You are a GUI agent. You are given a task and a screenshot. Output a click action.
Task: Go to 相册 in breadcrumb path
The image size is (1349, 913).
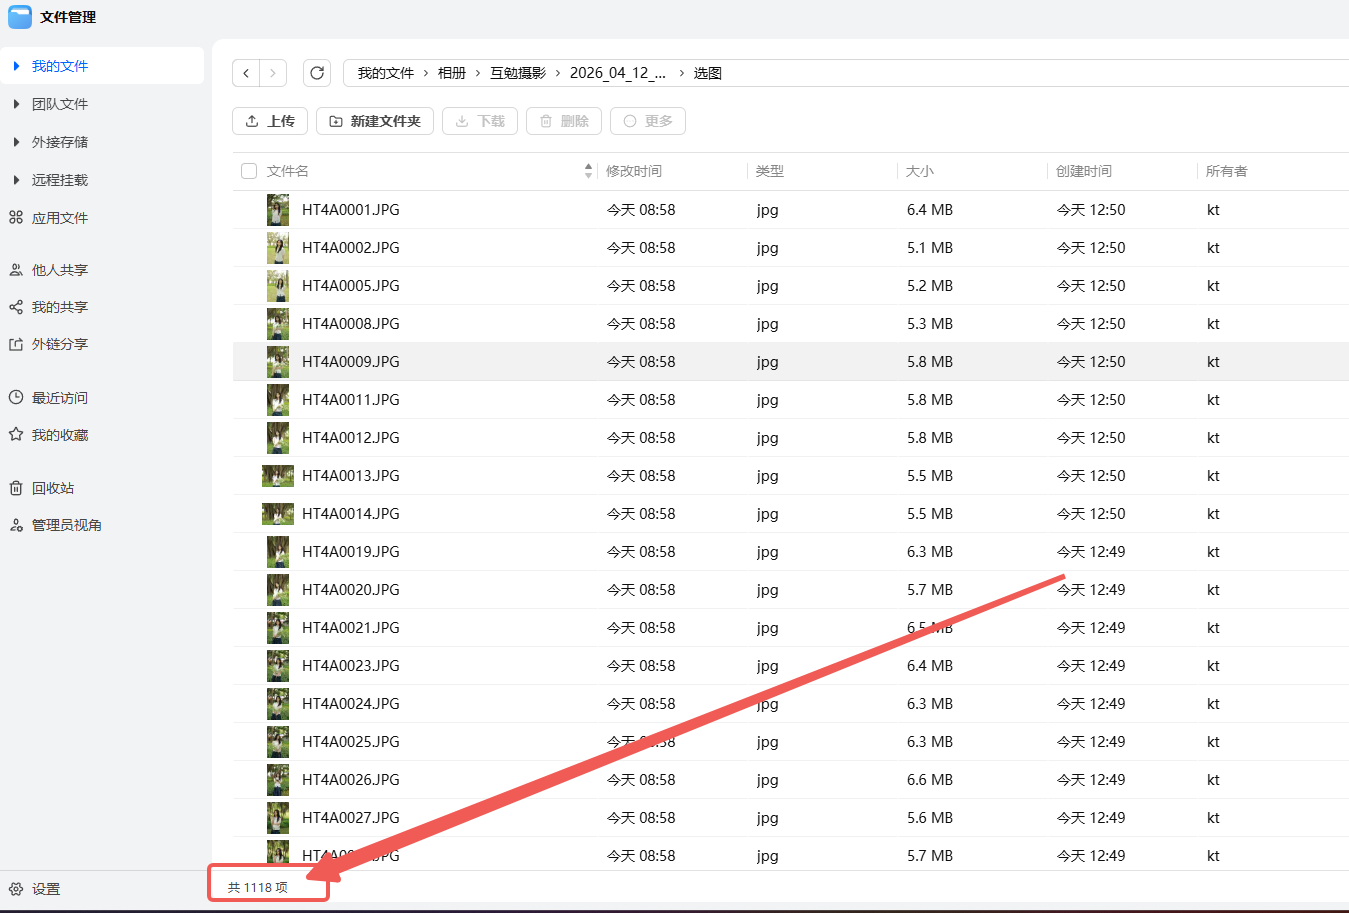[x=452, y=73]
